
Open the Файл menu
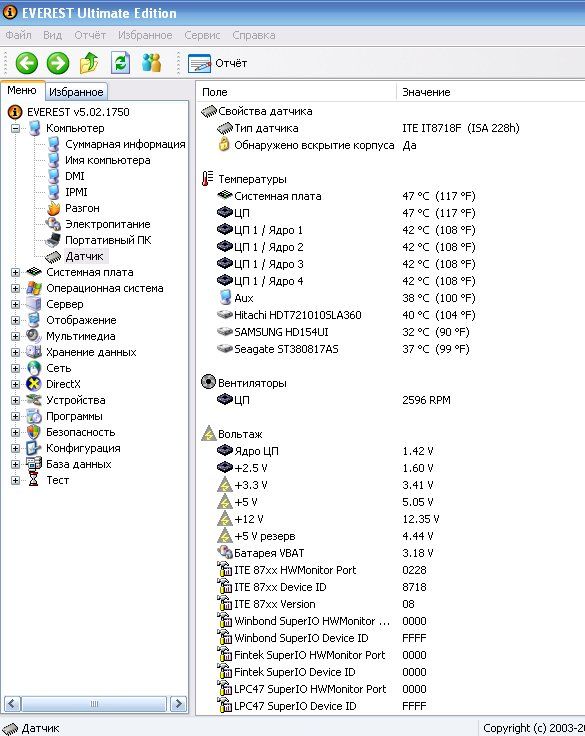click(18, 35)
